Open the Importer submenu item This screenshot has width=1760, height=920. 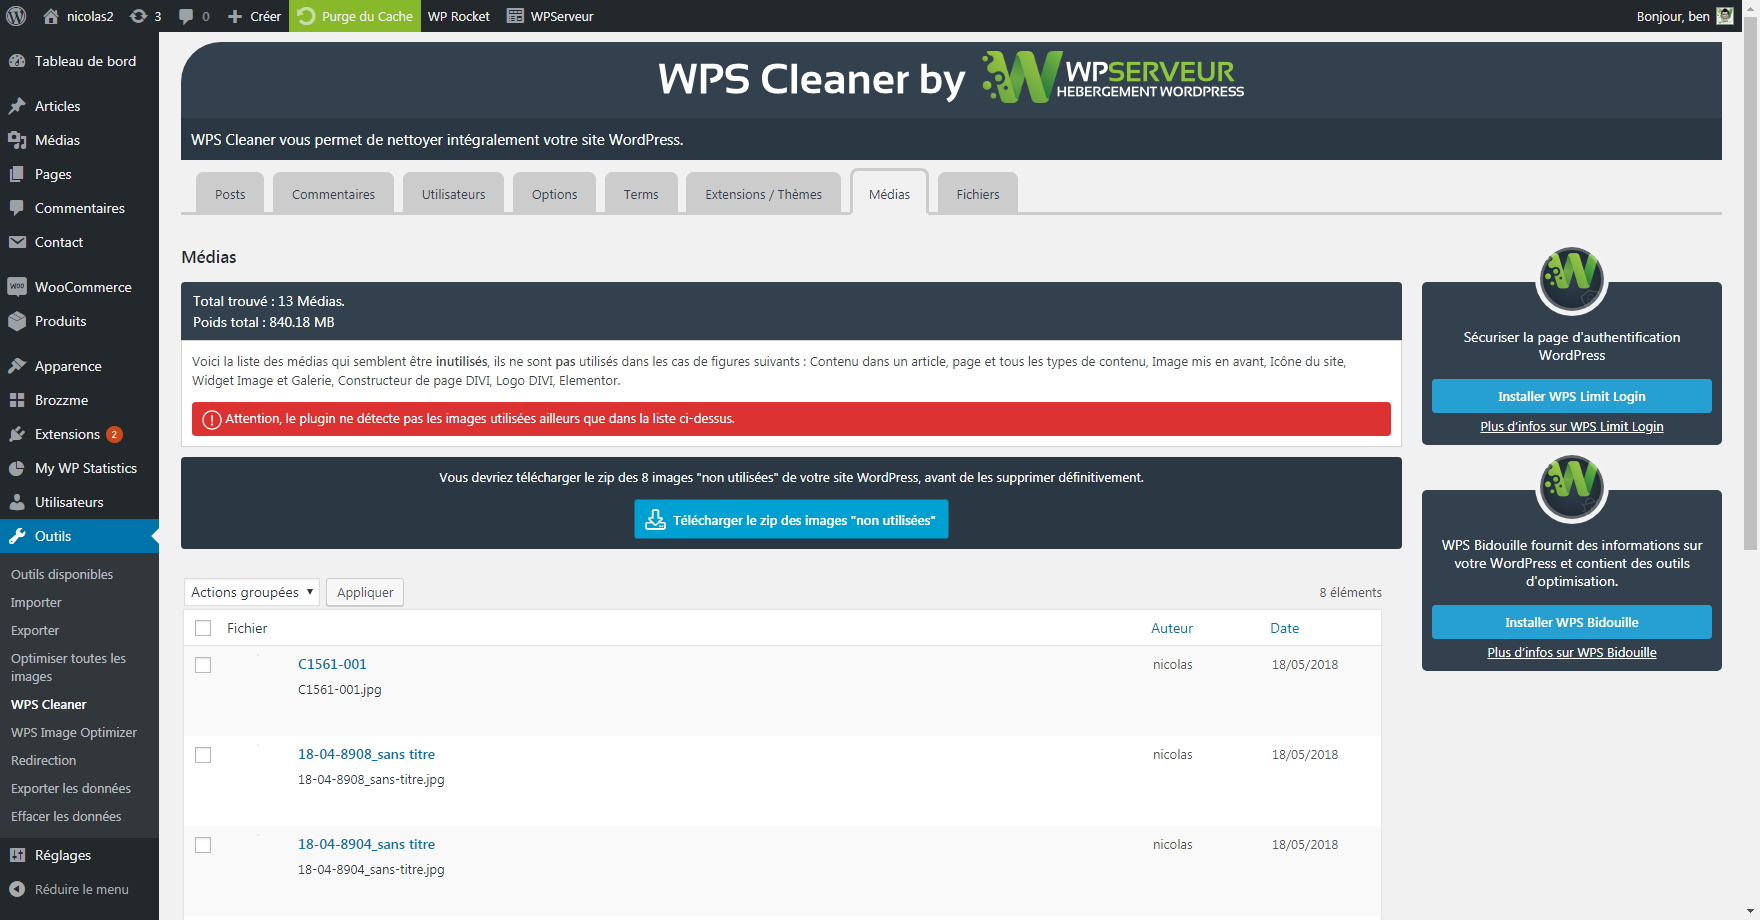click(36, 602)
